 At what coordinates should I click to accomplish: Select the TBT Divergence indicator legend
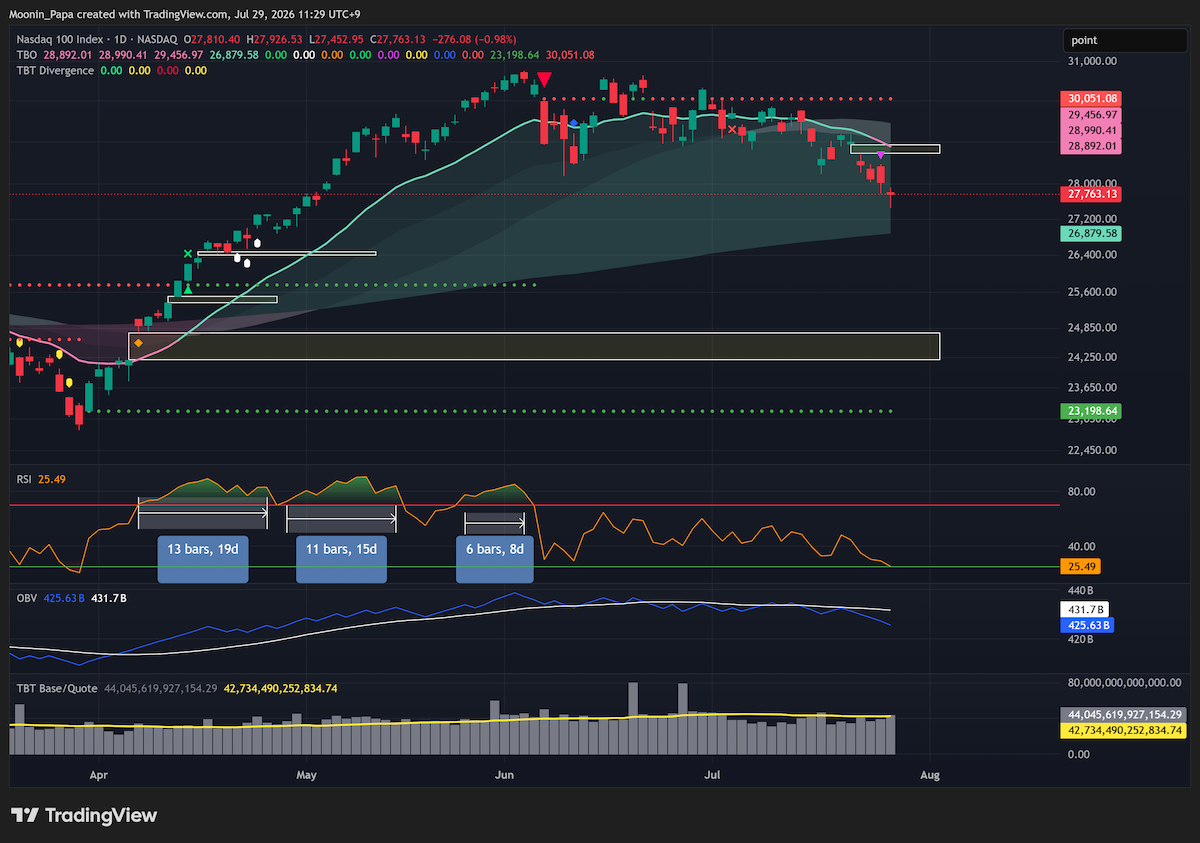(x=55, y=70)
